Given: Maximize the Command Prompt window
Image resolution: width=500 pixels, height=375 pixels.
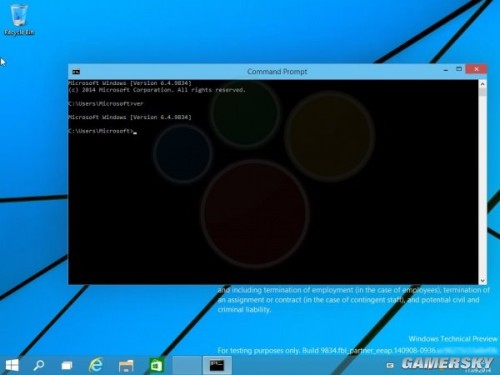Looking at the screenshot, I should pyautogui.click(x=459, y=69).
